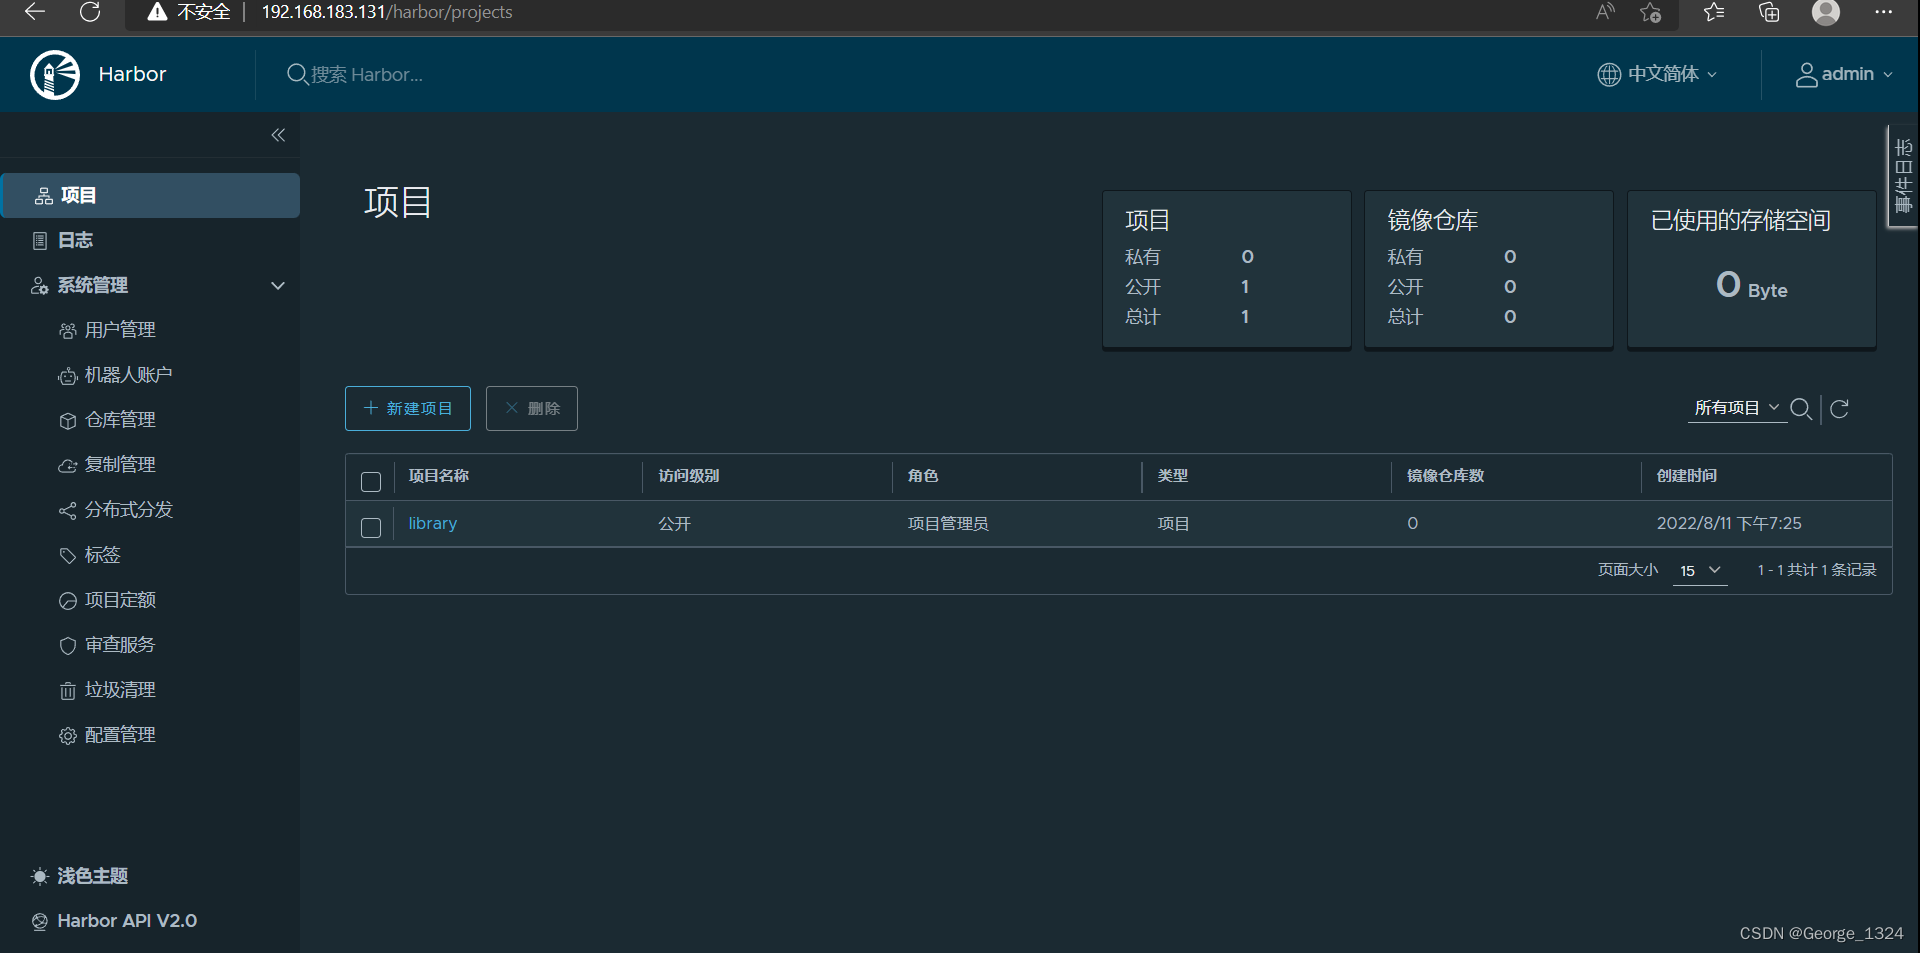Open Harbor API V2.0 link
This screenshot has width=1920, height=953.
tap(114, 921)
